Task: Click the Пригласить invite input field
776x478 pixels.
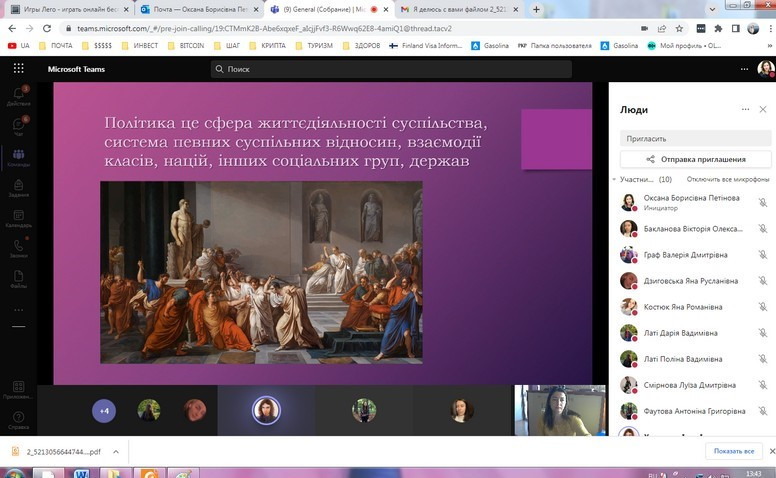Action: (696, 138)
